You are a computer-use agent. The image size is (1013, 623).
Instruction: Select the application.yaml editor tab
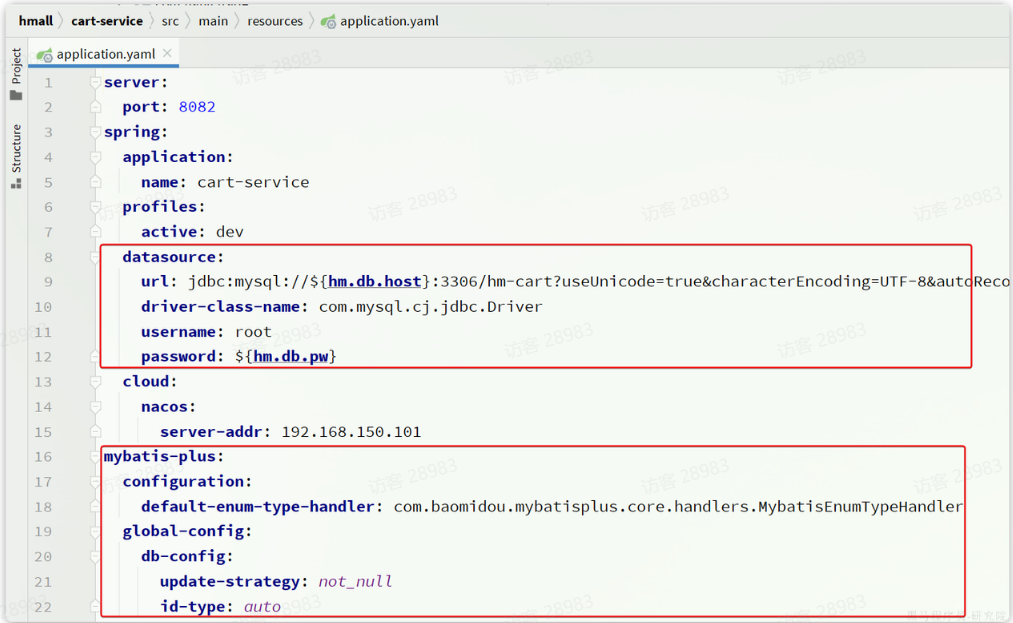[x=103, y=54]
